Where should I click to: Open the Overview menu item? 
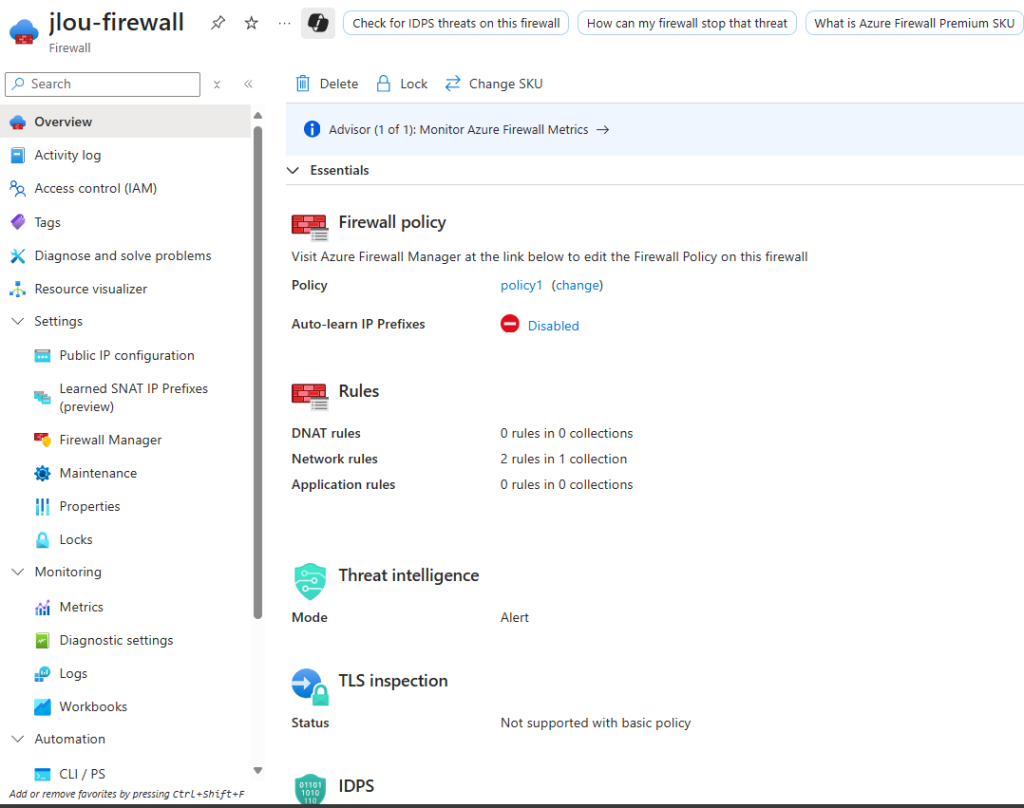click(x=125, y=121)
